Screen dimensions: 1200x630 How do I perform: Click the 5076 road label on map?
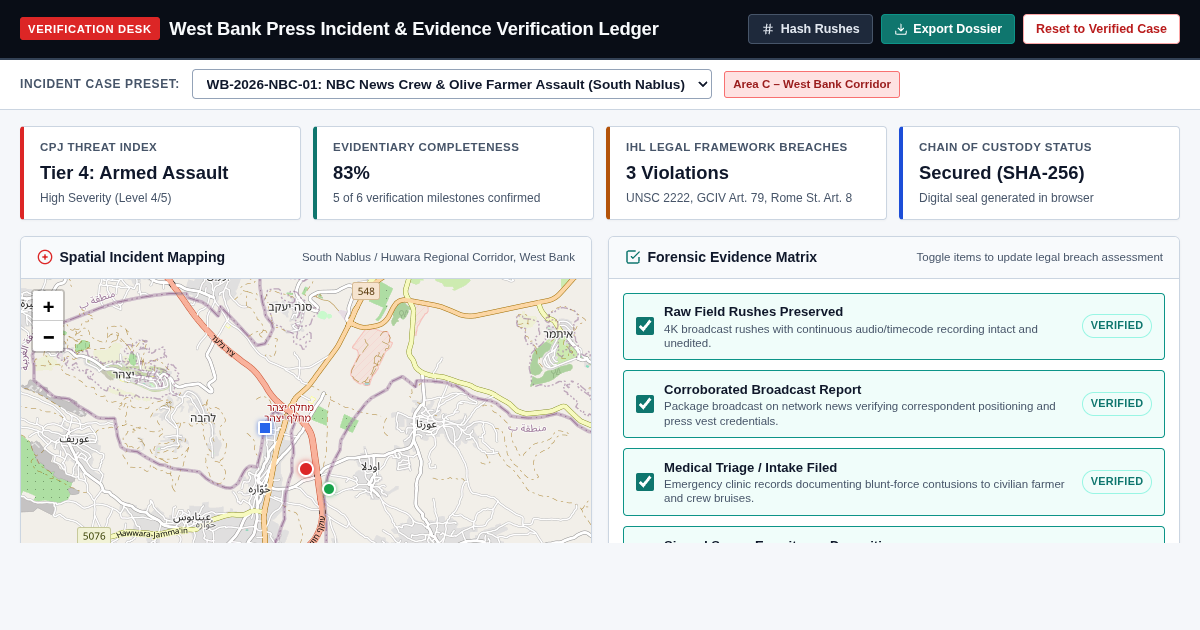coord(94,536)
